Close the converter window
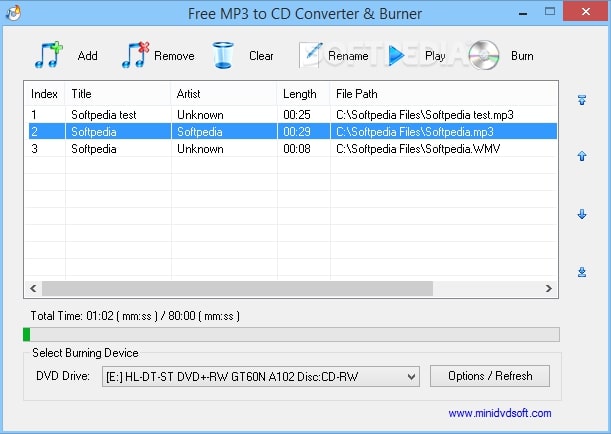This screenshot has width=611, height=434. (586, 12)
